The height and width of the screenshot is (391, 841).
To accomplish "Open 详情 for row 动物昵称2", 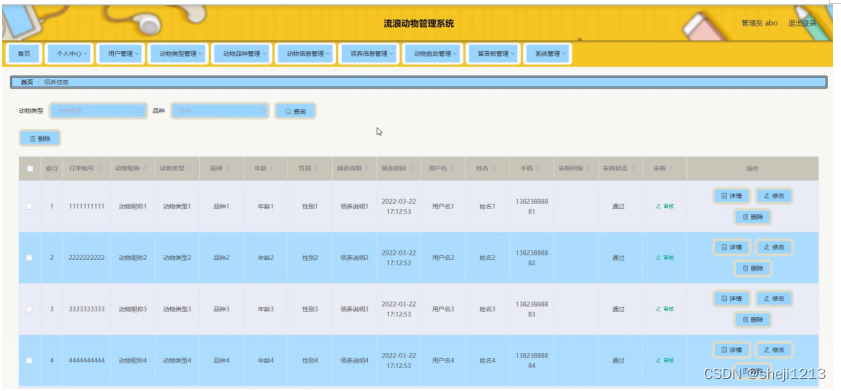I will pyautogui.click(x=731, y=247).
